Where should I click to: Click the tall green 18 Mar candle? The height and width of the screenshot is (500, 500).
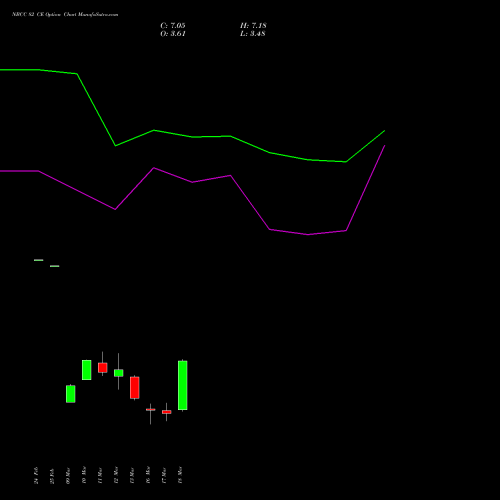[x=183, y=385]
